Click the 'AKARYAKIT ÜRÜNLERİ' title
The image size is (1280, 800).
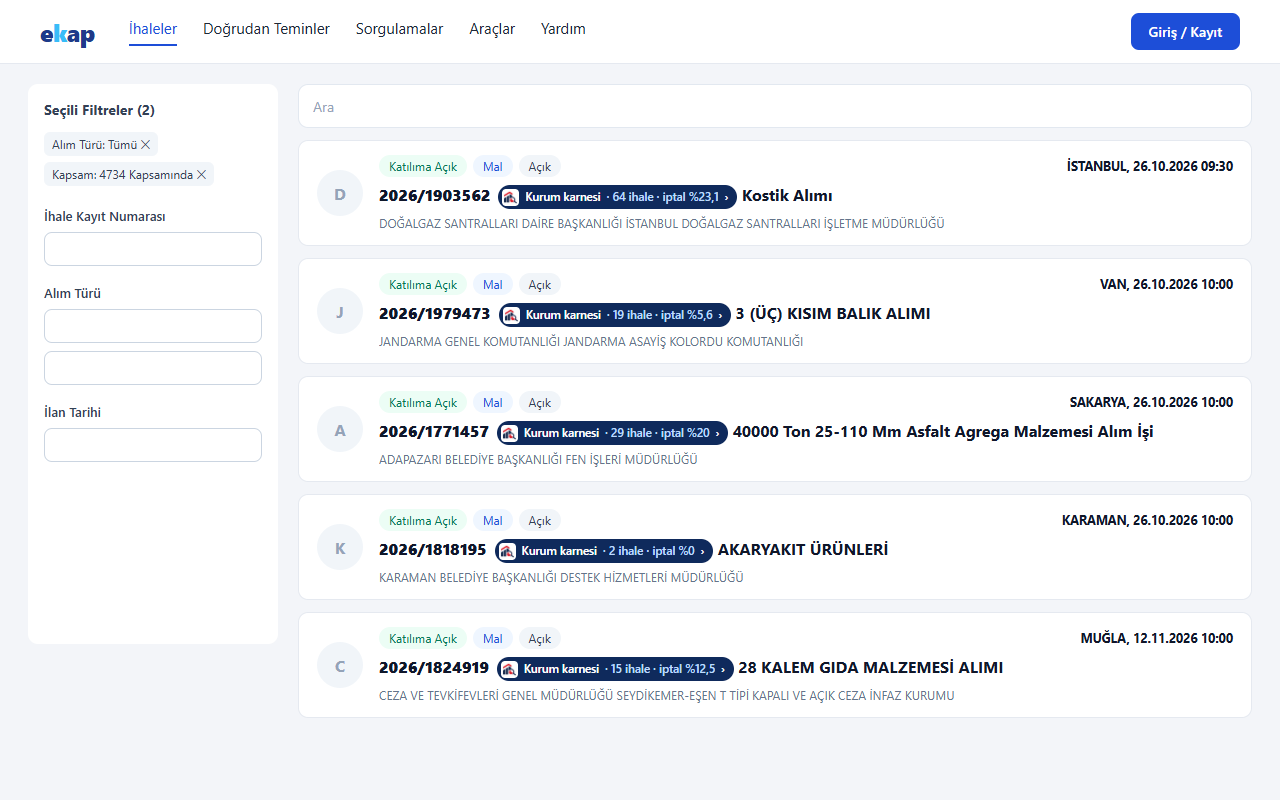803,550
